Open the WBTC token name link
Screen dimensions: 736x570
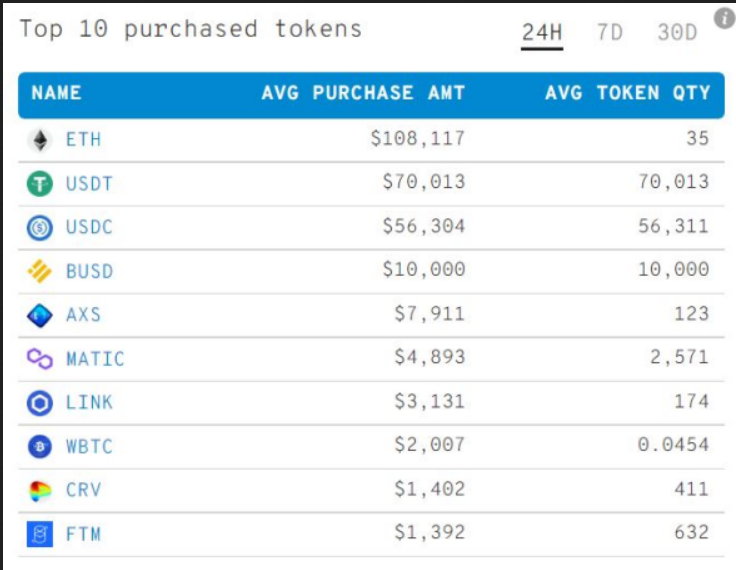coord(90,447)
